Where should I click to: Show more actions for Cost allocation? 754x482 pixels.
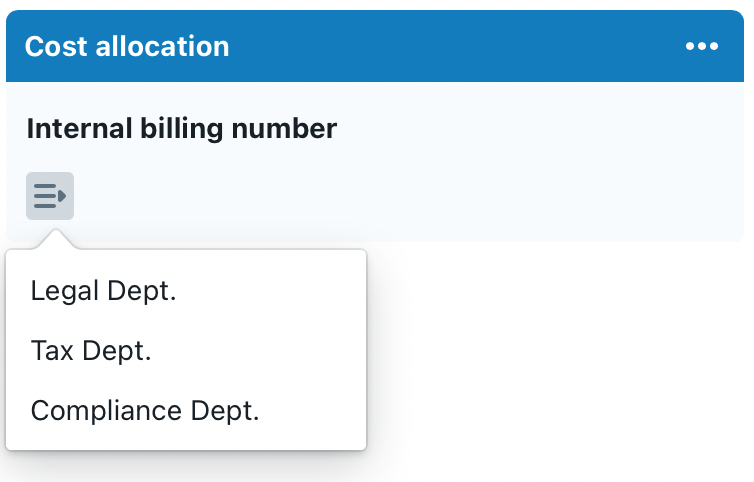point(701,47)
